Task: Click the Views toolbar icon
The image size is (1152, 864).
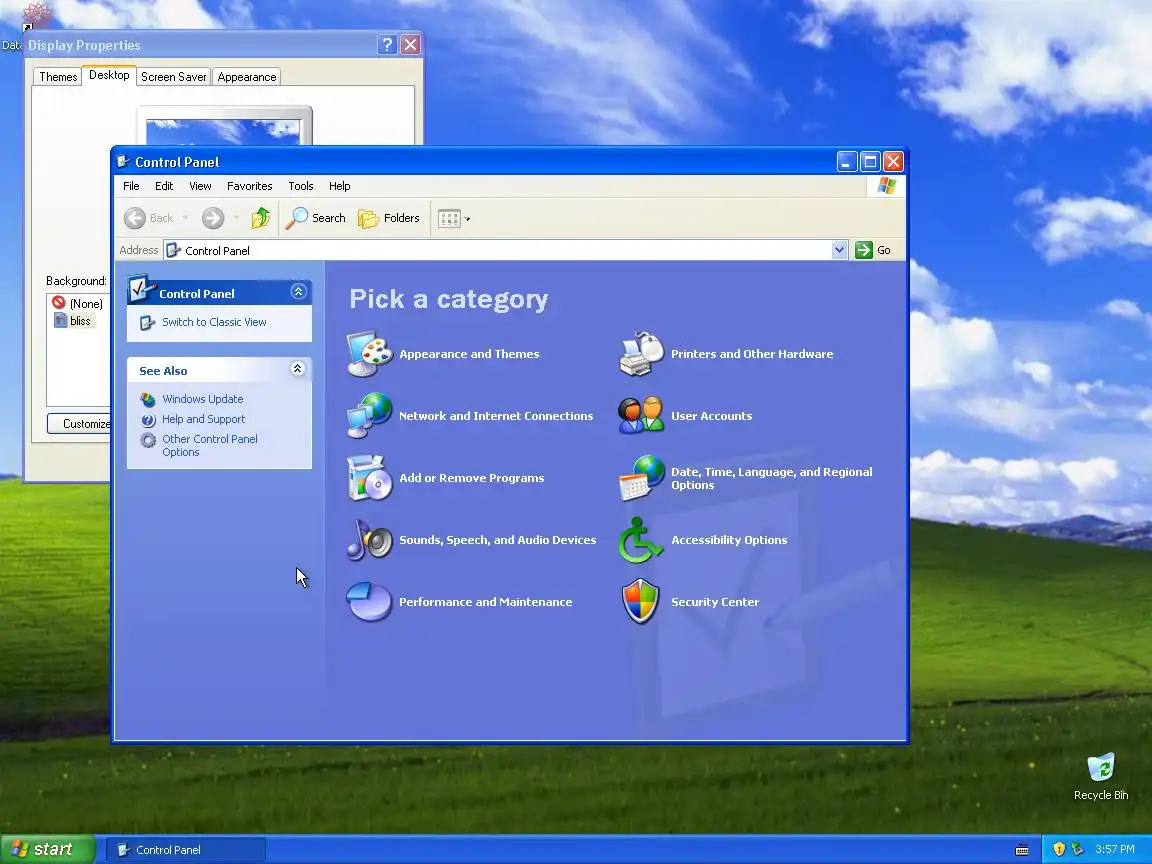Action: [449, 218]
